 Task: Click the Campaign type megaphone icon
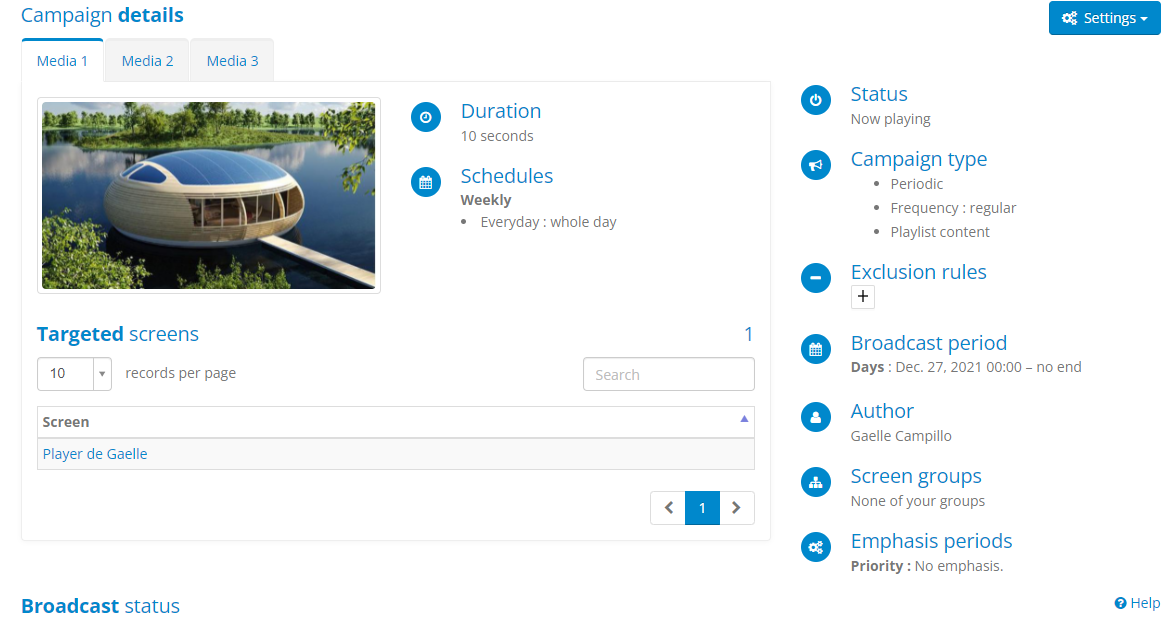816,165
